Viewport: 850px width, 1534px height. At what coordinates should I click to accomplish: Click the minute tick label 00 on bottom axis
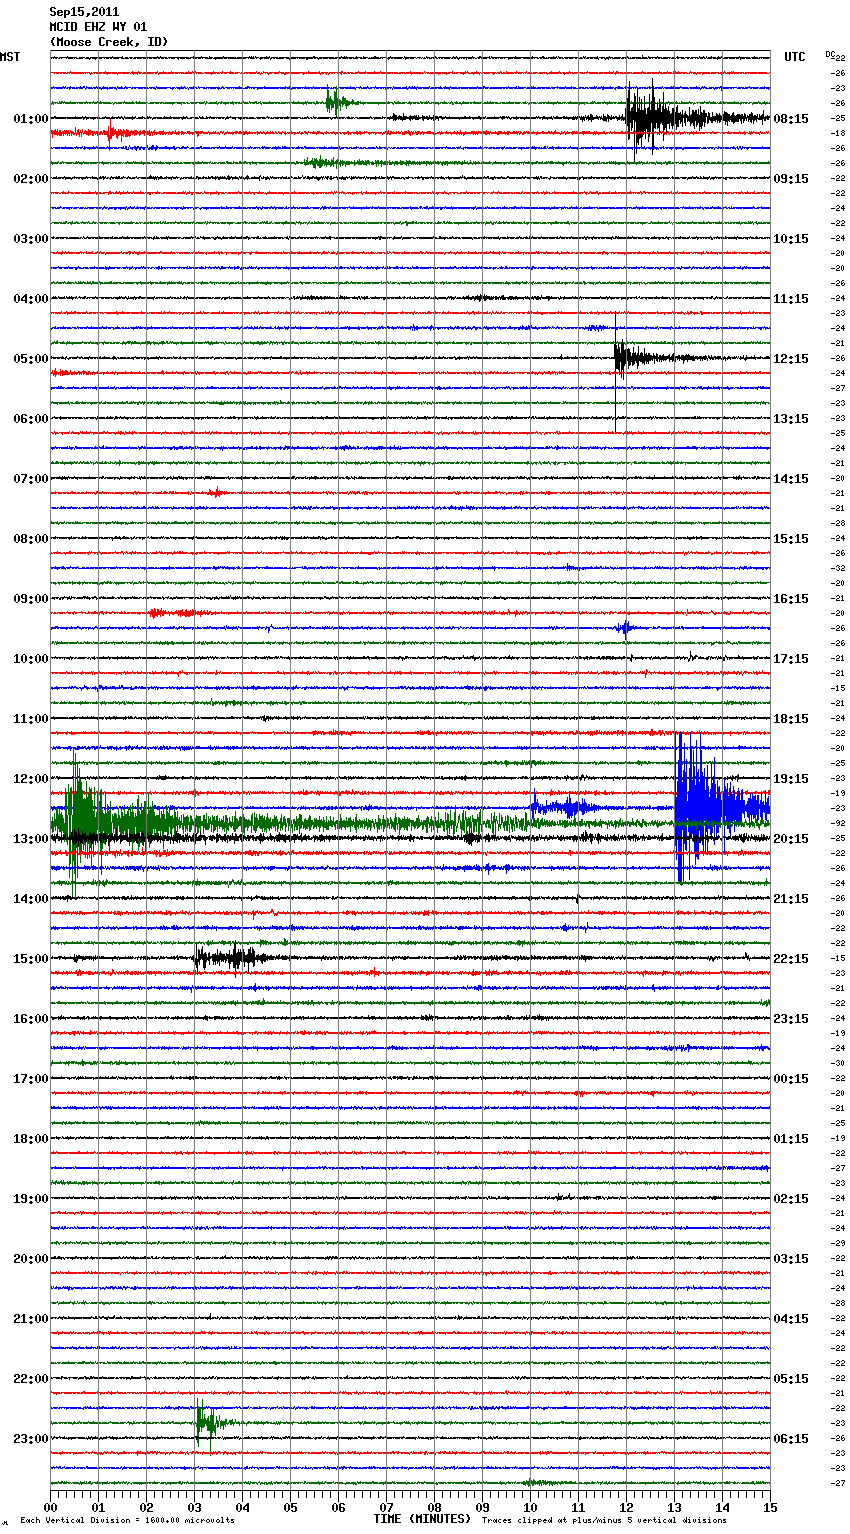[51, 1507]
